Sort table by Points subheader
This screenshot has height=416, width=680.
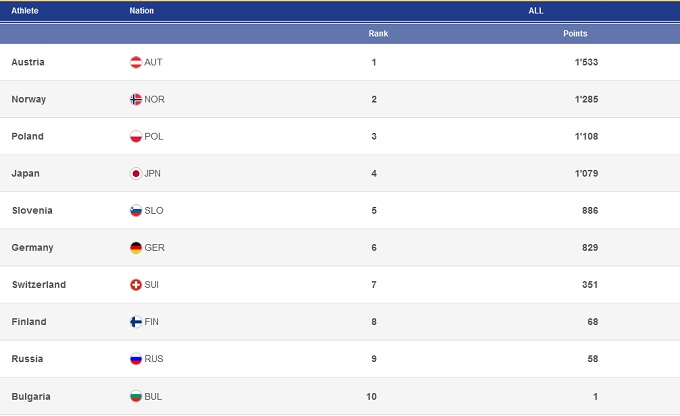tap(575, 33)
